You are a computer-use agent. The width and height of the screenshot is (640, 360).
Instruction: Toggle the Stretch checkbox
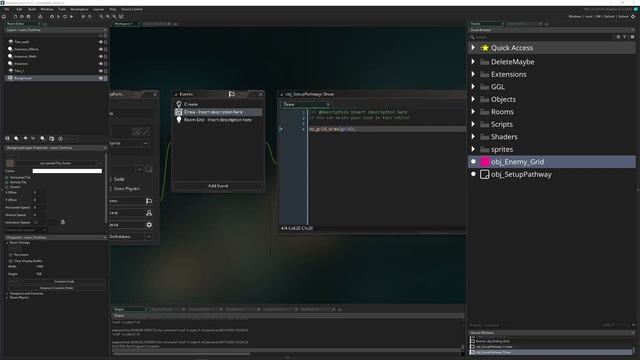7,187
